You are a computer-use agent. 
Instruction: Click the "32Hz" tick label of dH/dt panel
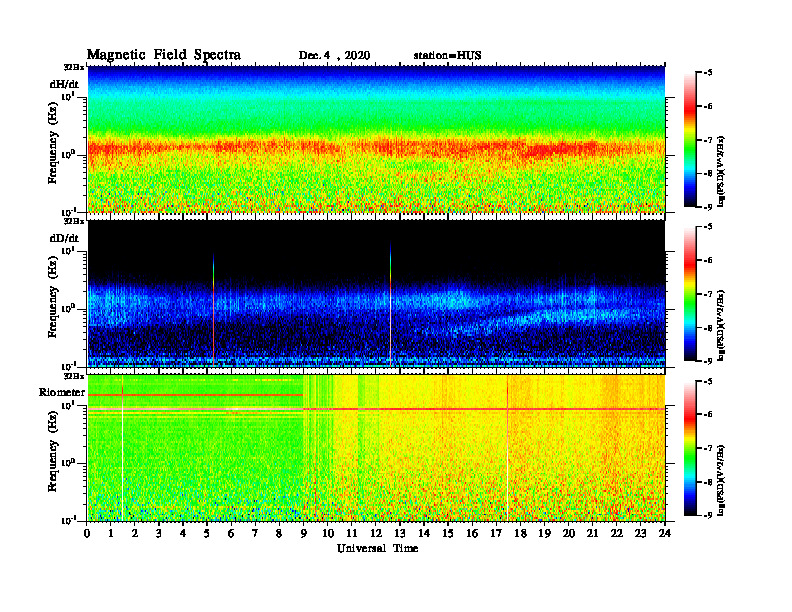pos(74,67)
